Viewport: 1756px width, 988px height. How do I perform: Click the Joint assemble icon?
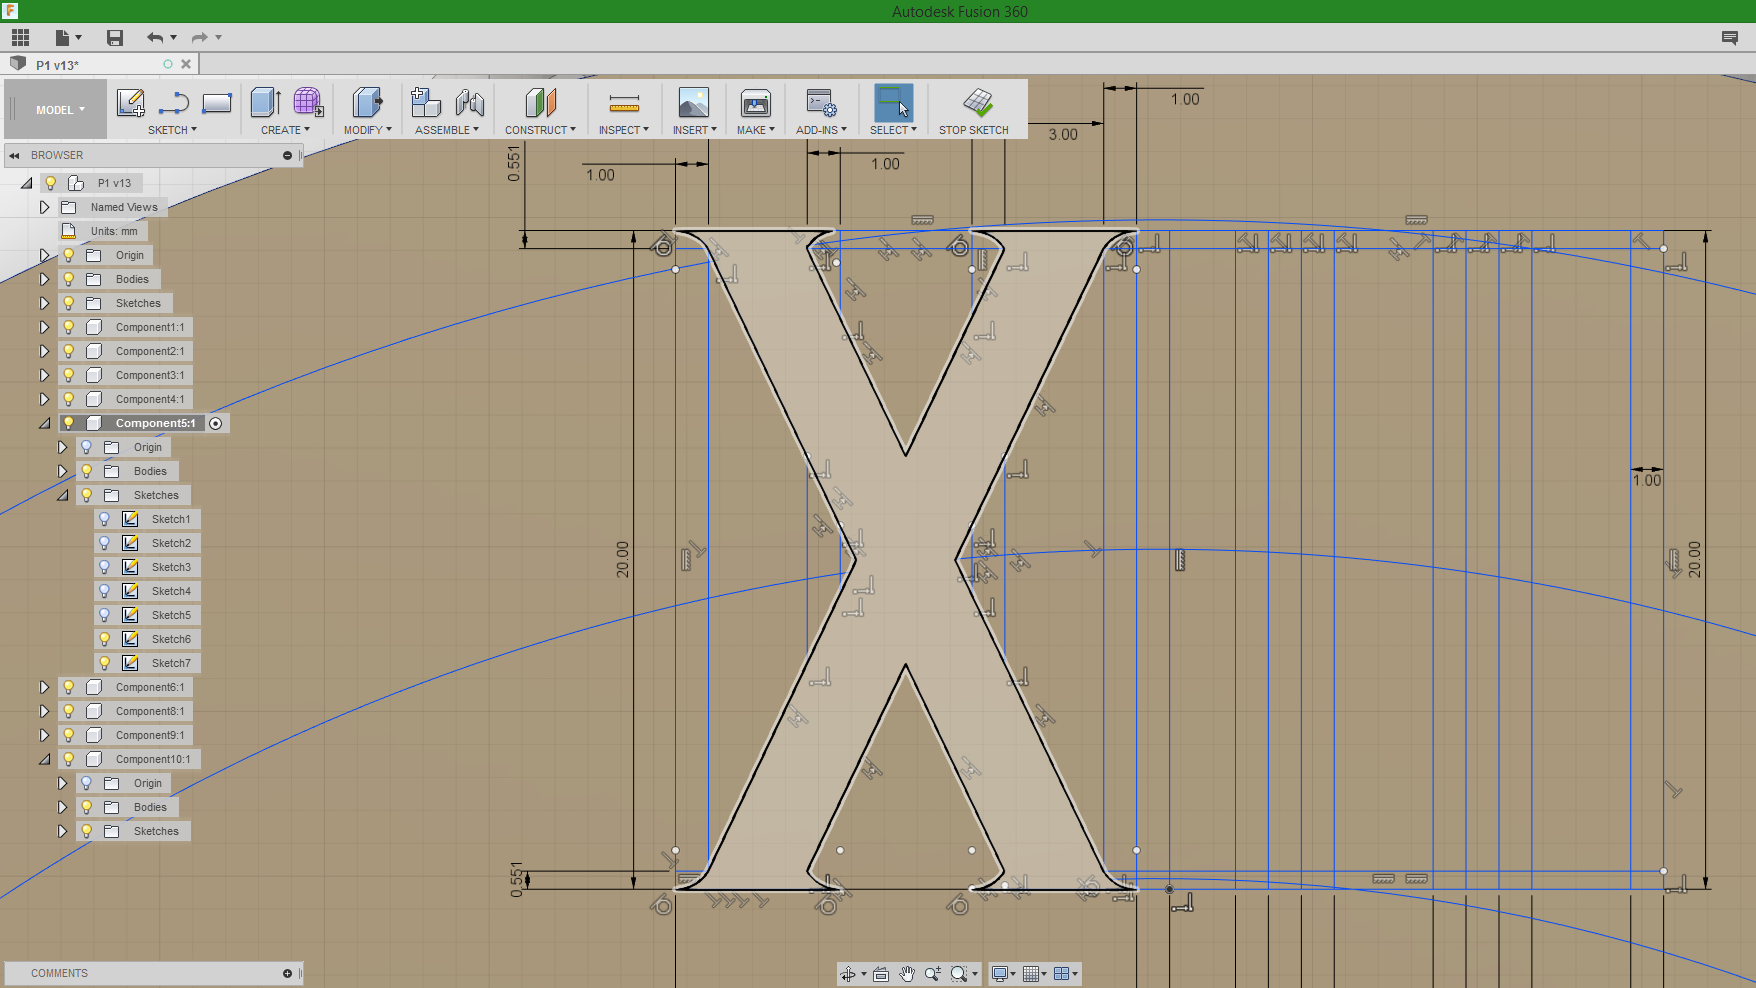(x=469, y=102)
